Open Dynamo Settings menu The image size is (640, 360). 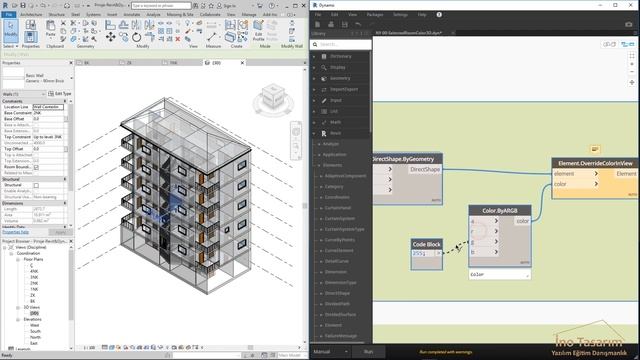[400, 14]
